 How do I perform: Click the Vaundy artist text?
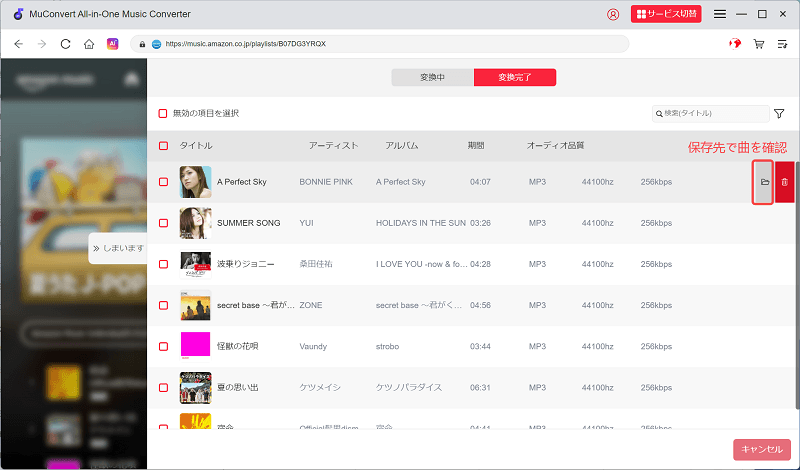click(x=313, y=347)
